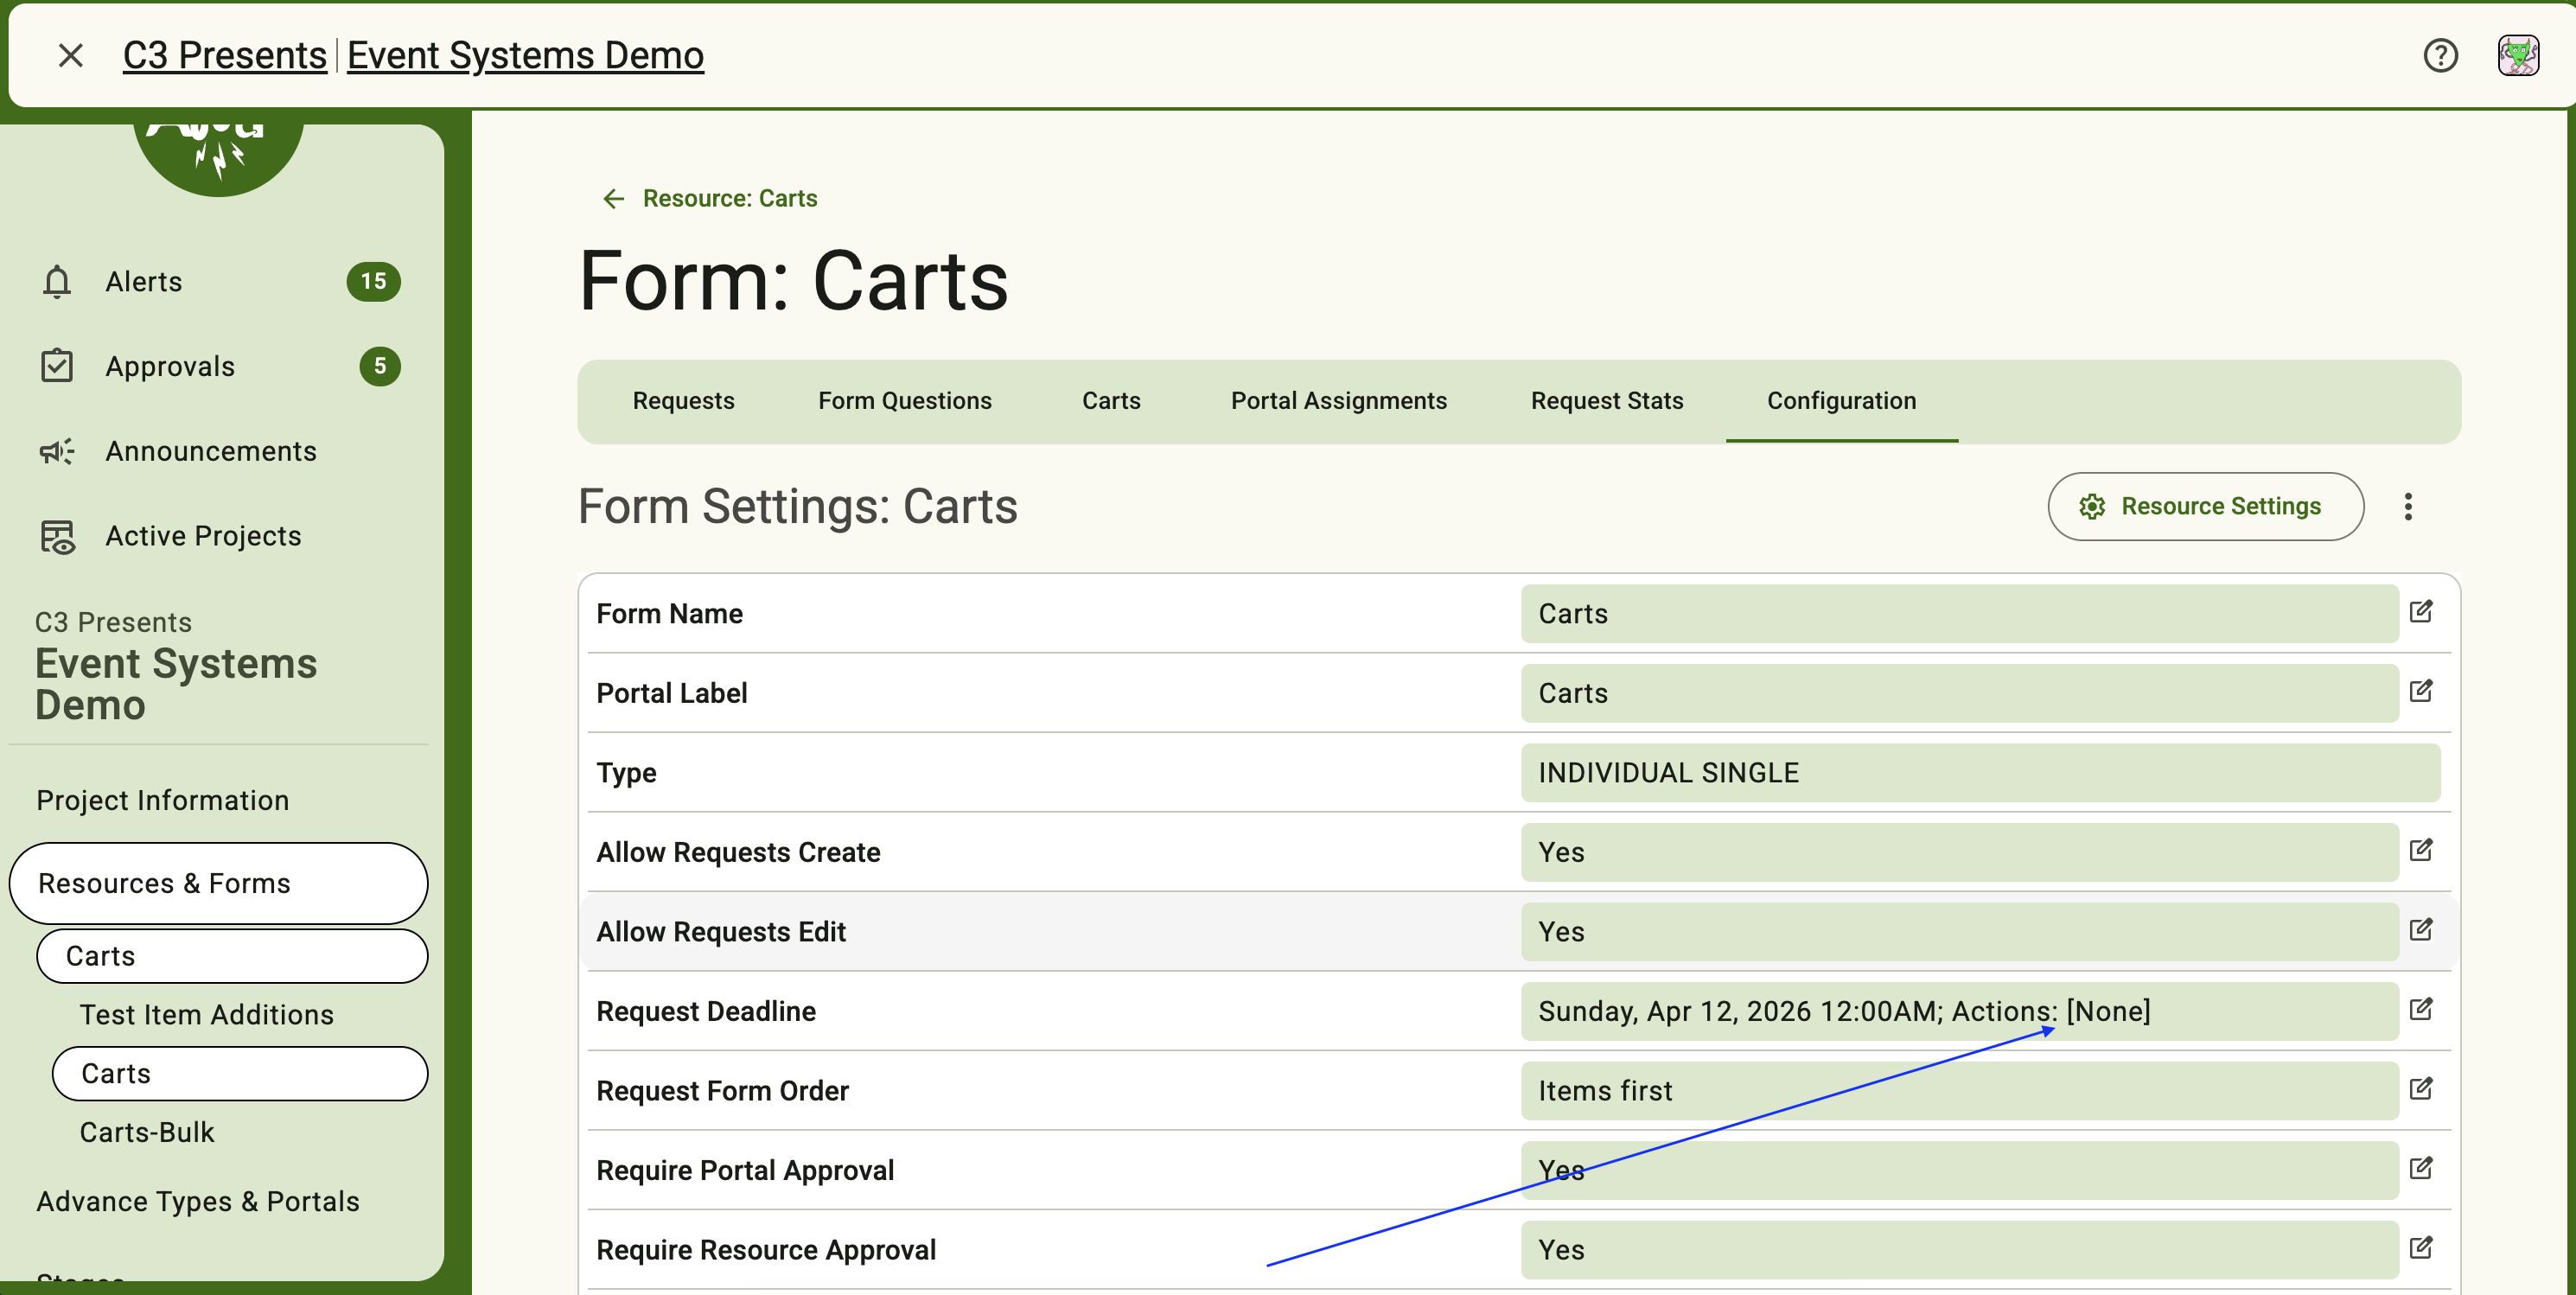Click the Request Form Order label
Screen dimensions: 2576x1295
click(722, 1091)
